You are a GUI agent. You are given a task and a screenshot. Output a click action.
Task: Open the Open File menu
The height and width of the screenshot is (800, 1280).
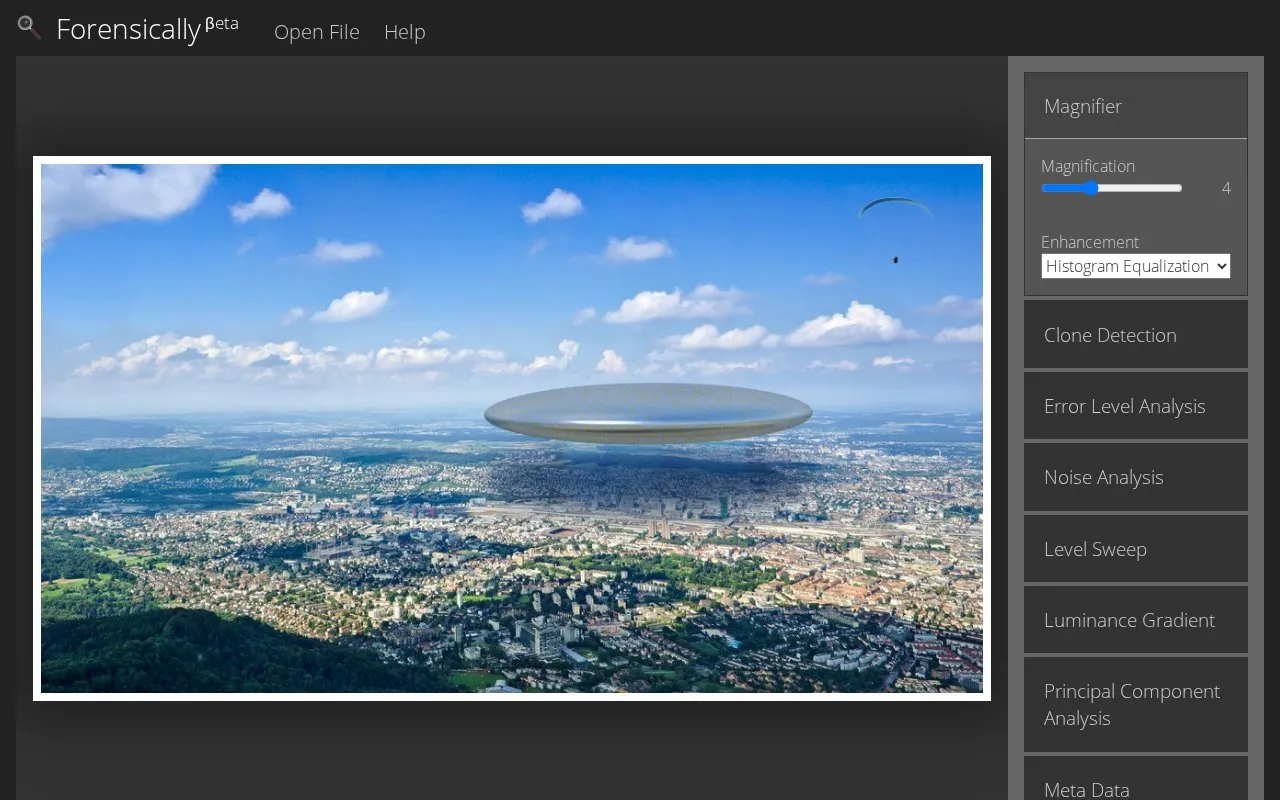(x=317, y=32)
